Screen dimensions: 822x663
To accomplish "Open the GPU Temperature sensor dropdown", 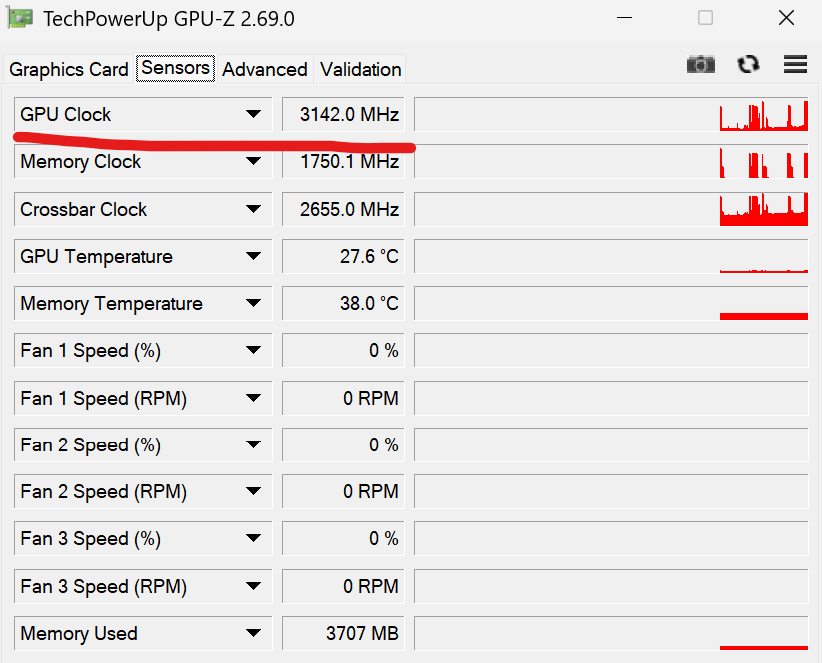I will (x=253, y=257).
